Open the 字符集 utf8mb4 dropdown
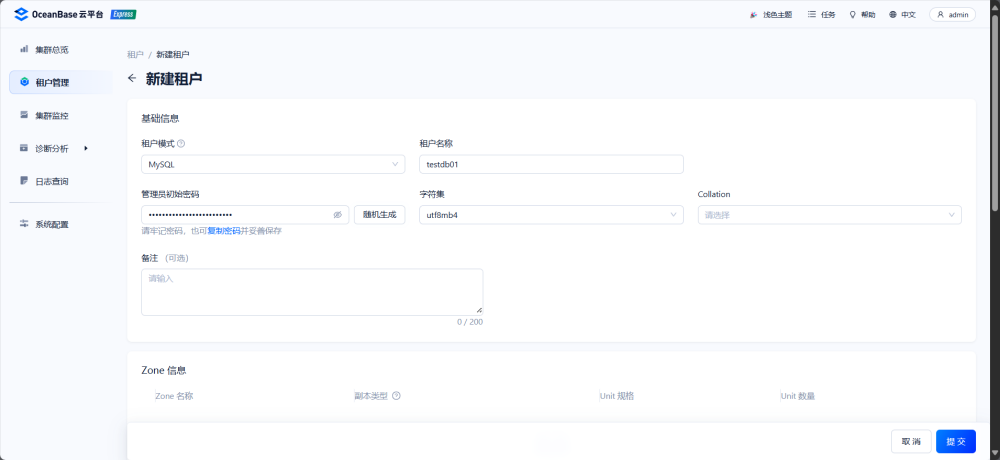The width and height of the screenshot is (1000, 460). pyautogui.click(x=551, y=215)
